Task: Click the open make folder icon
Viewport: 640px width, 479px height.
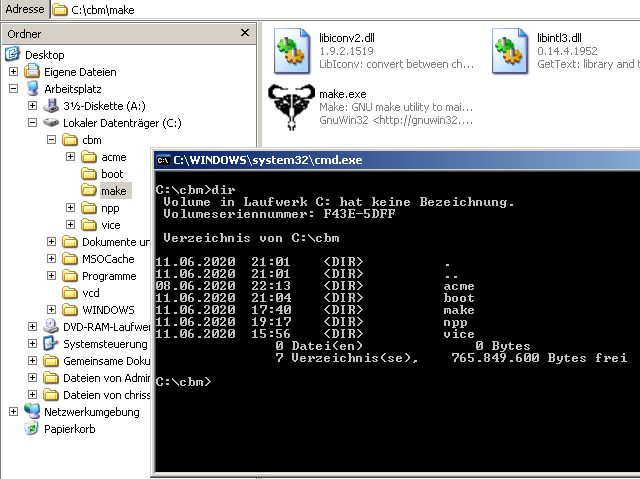Action: 89,191
